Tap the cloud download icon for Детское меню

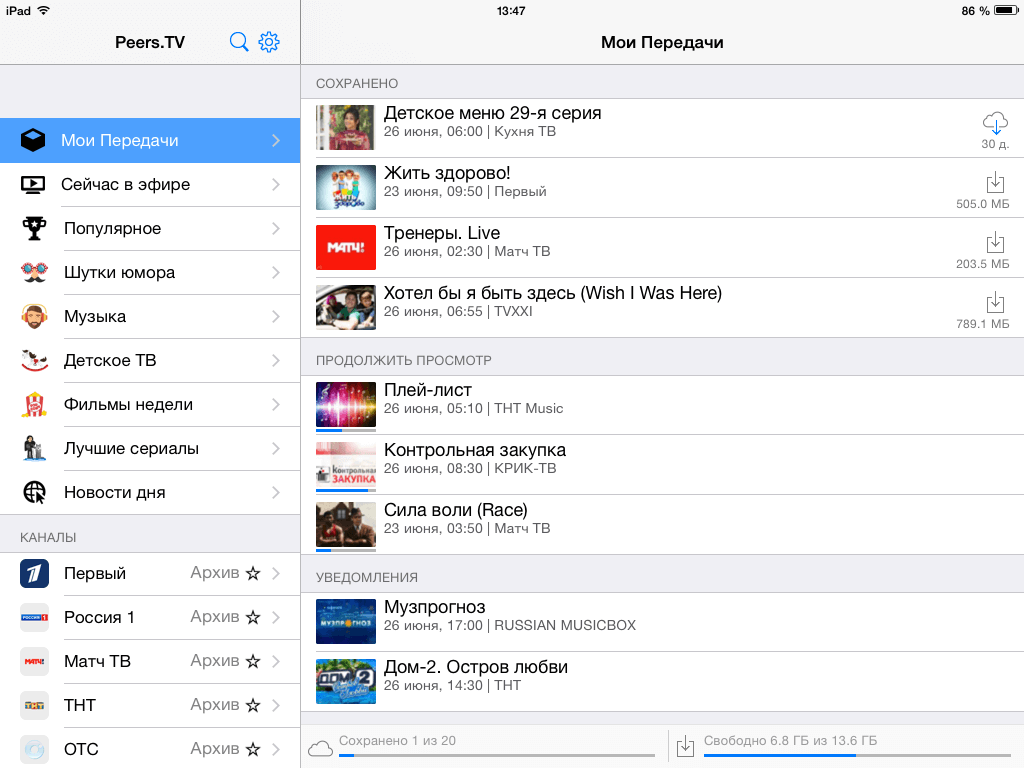[995, 123]
